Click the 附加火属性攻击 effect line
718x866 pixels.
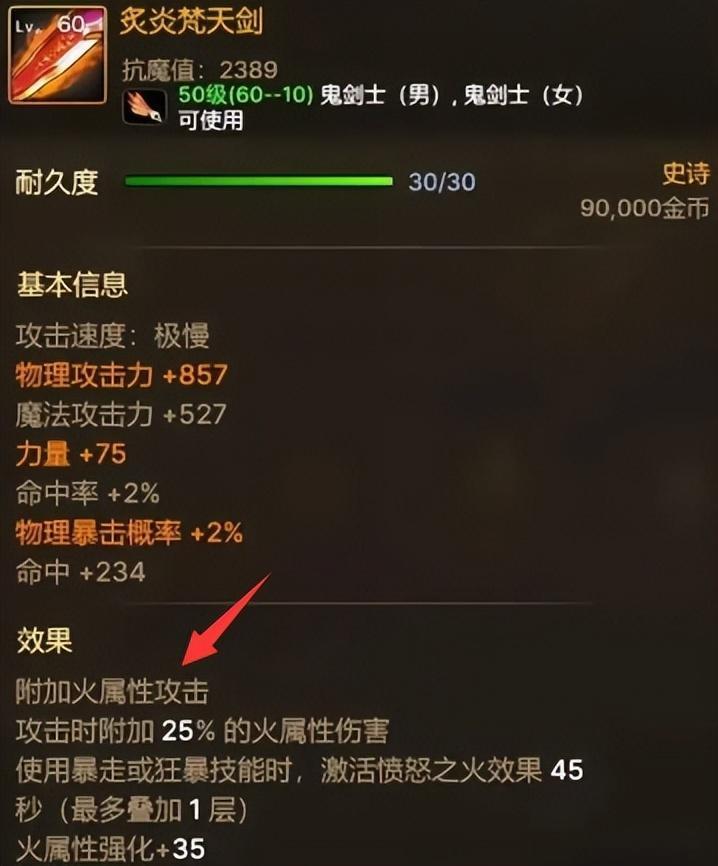[x=112, y=692]
